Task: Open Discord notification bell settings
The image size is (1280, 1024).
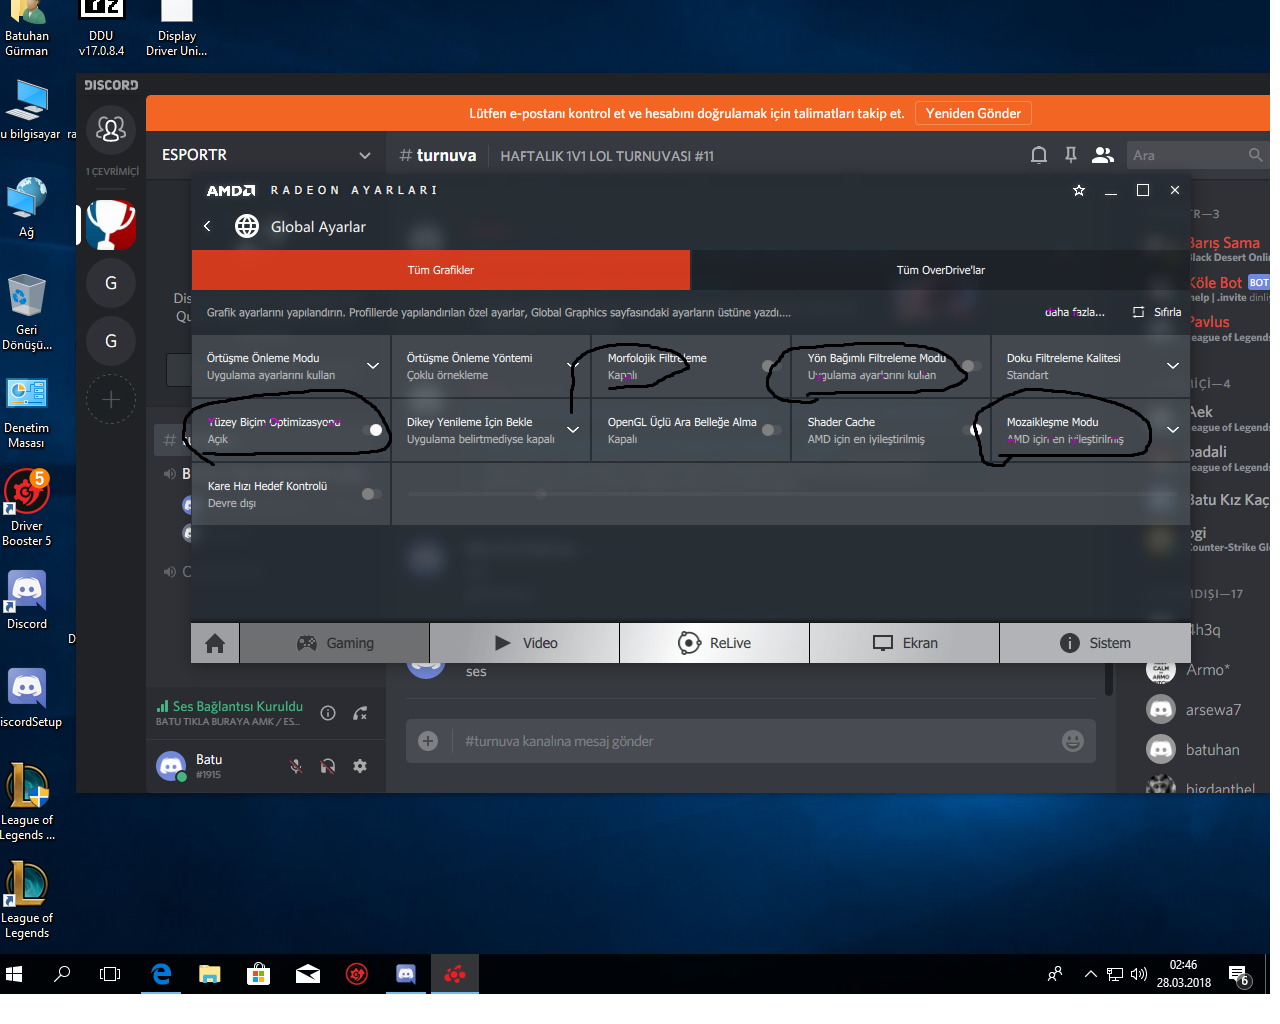Action: click(1039, 155)
